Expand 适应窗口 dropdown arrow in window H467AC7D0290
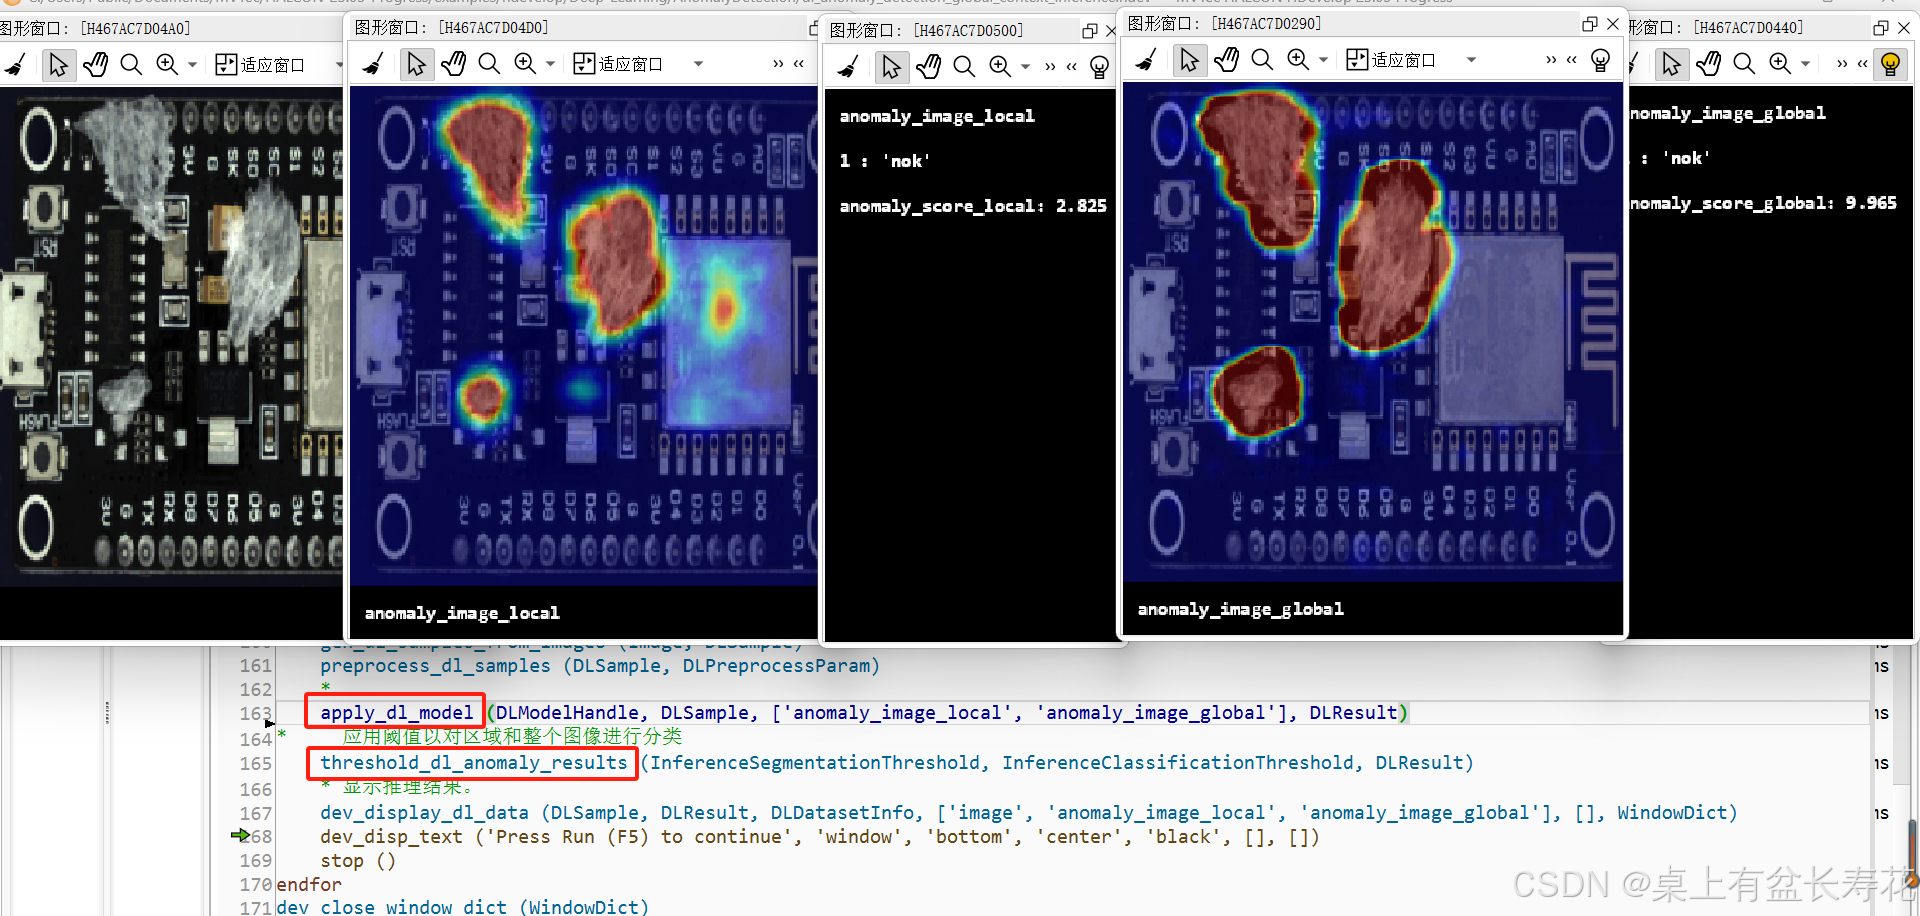The width and height of the screenshot is (1920, 916). tap(1471, 60)
